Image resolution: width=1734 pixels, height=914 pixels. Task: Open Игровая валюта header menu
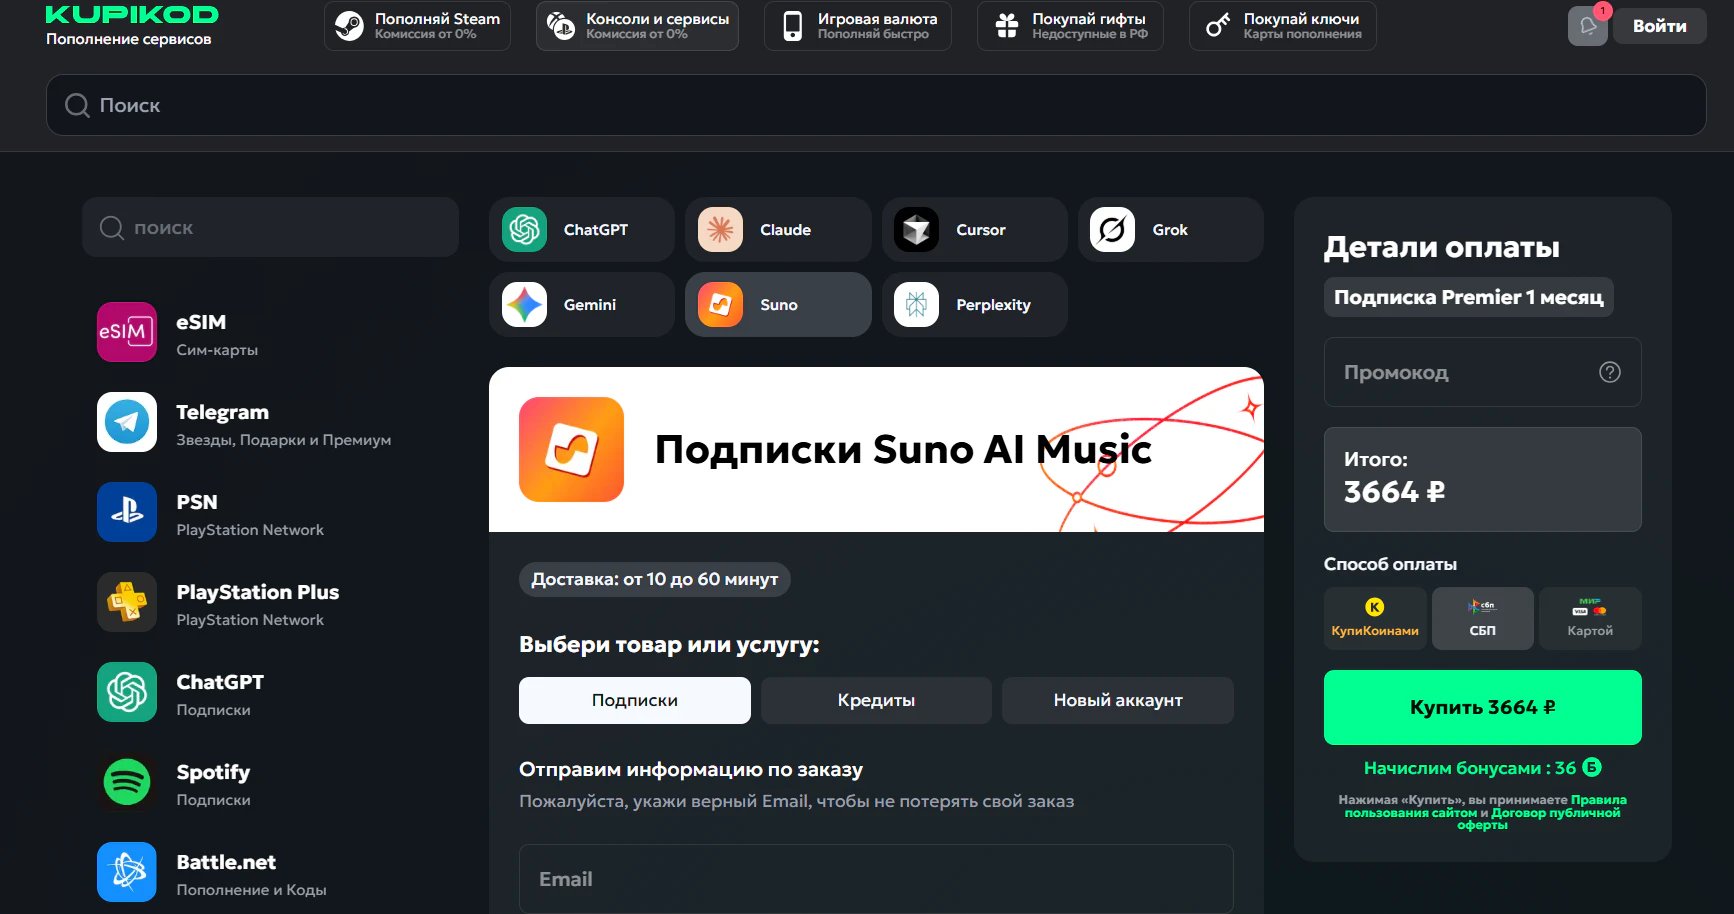click(857, 26)
